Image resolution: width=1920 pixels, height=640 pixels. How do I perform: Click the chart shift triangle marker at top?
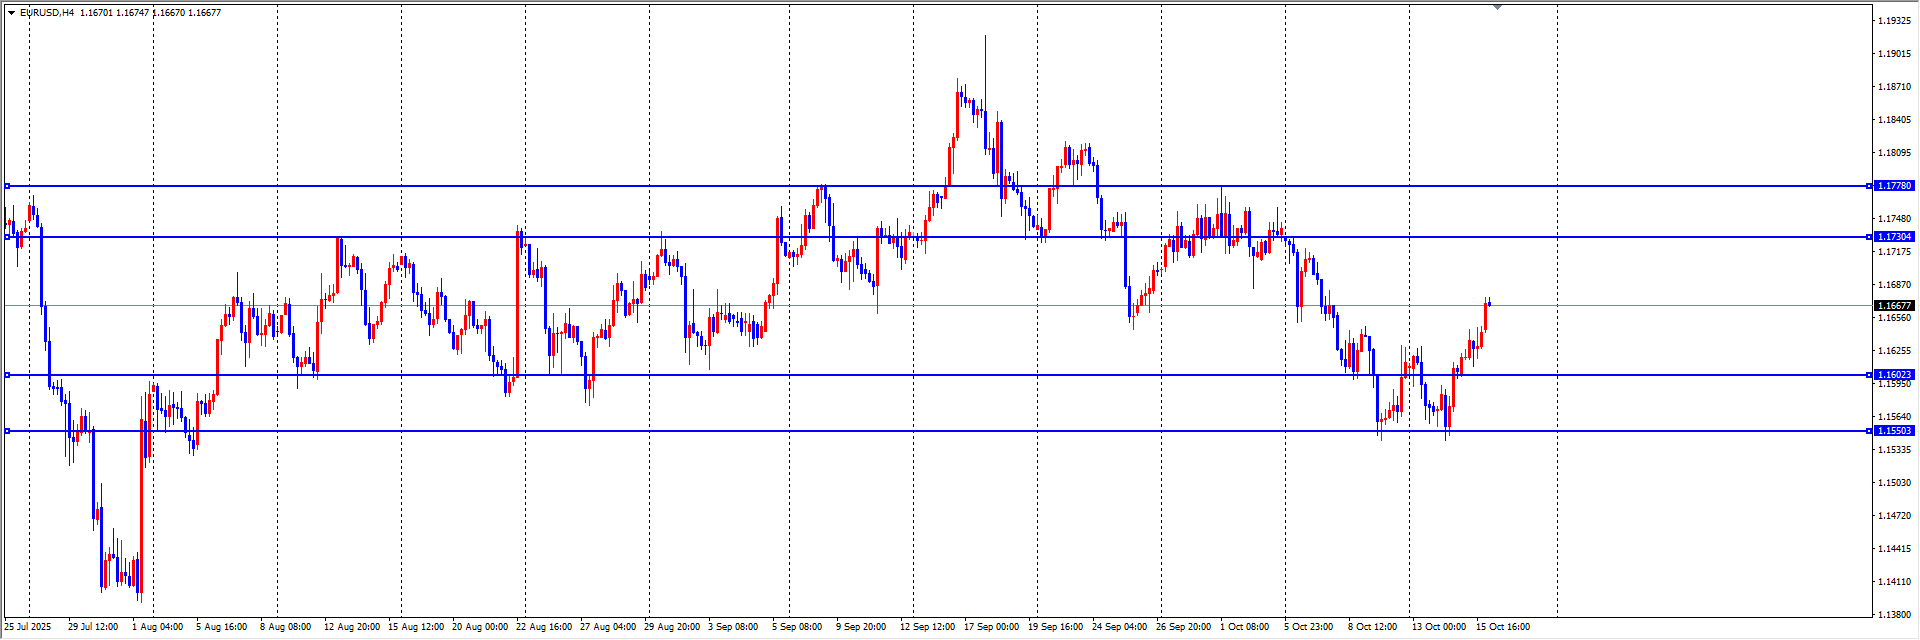[x=1497, y=7]
